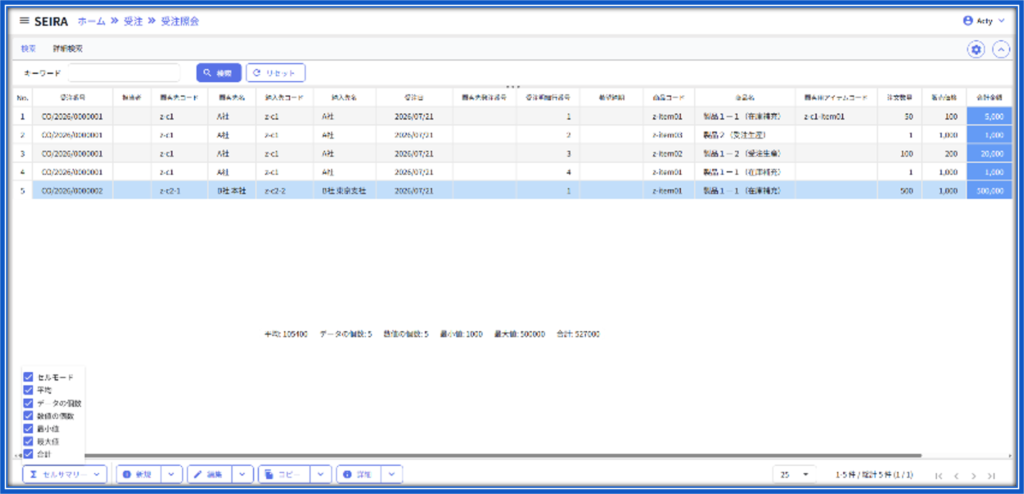Click the ホーム breadcrumb link
This screenshot has width=1024, height=494.
tap(91, 21)
